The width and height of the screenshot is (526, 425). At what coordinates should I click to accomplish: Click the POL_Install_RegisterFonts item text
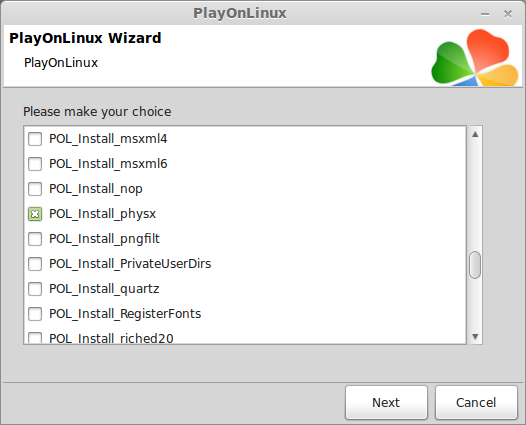tap(125, 314)
